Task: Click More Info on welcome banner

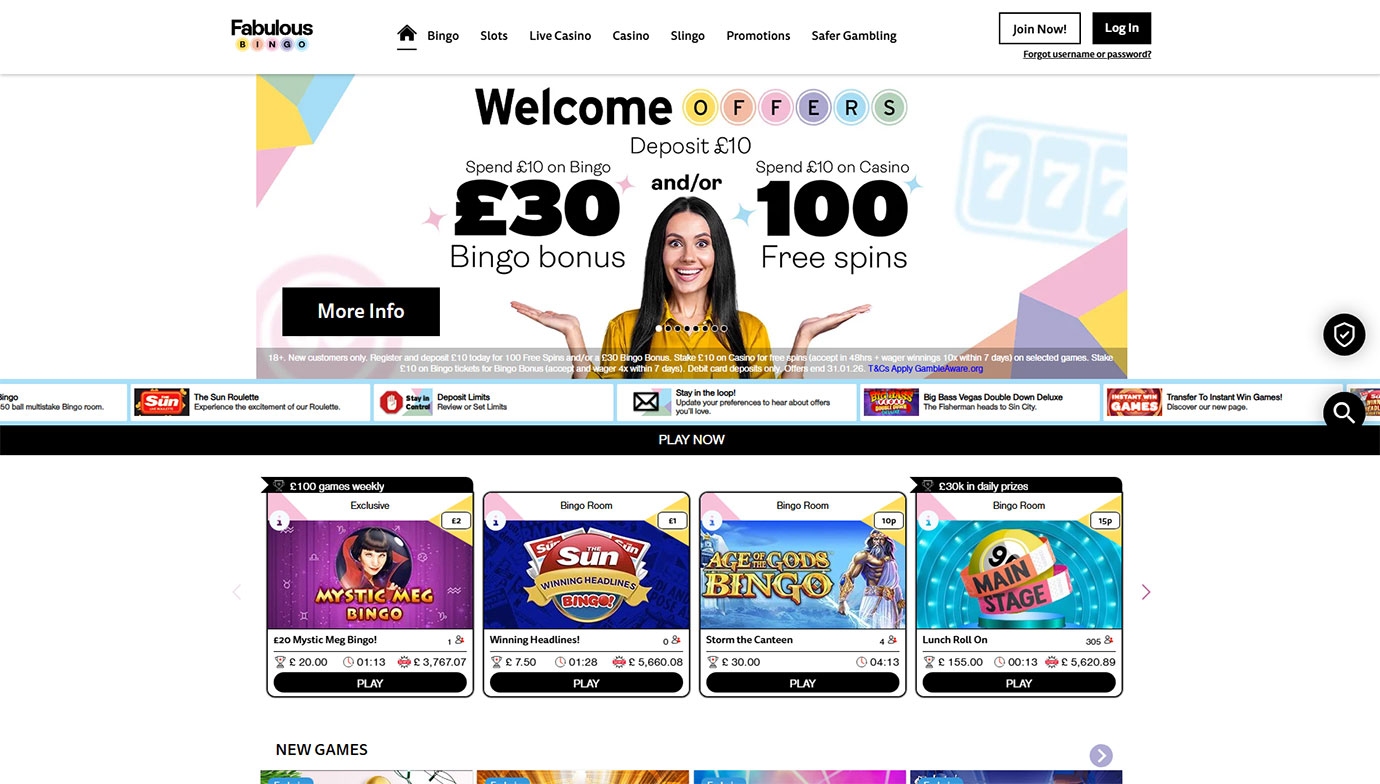Action: [x=361, y=311]
